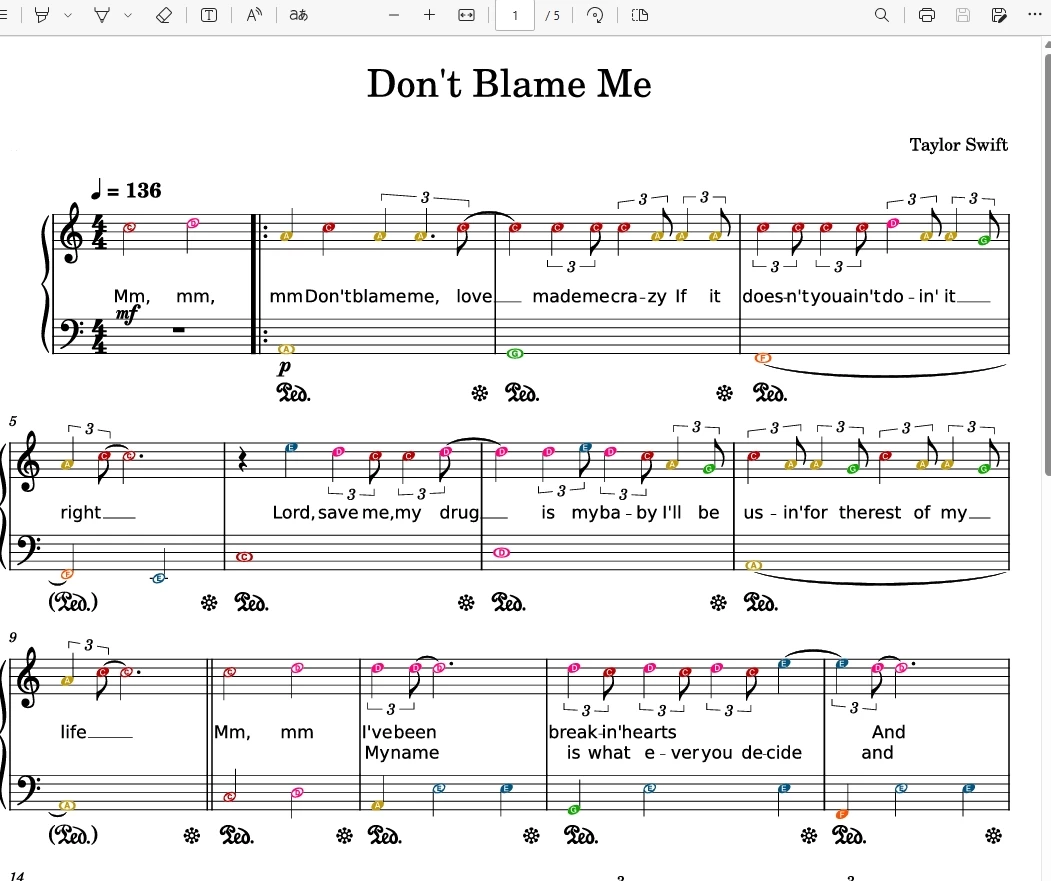
Task: Open the Translate tool
Action: (x=298, y=15)
